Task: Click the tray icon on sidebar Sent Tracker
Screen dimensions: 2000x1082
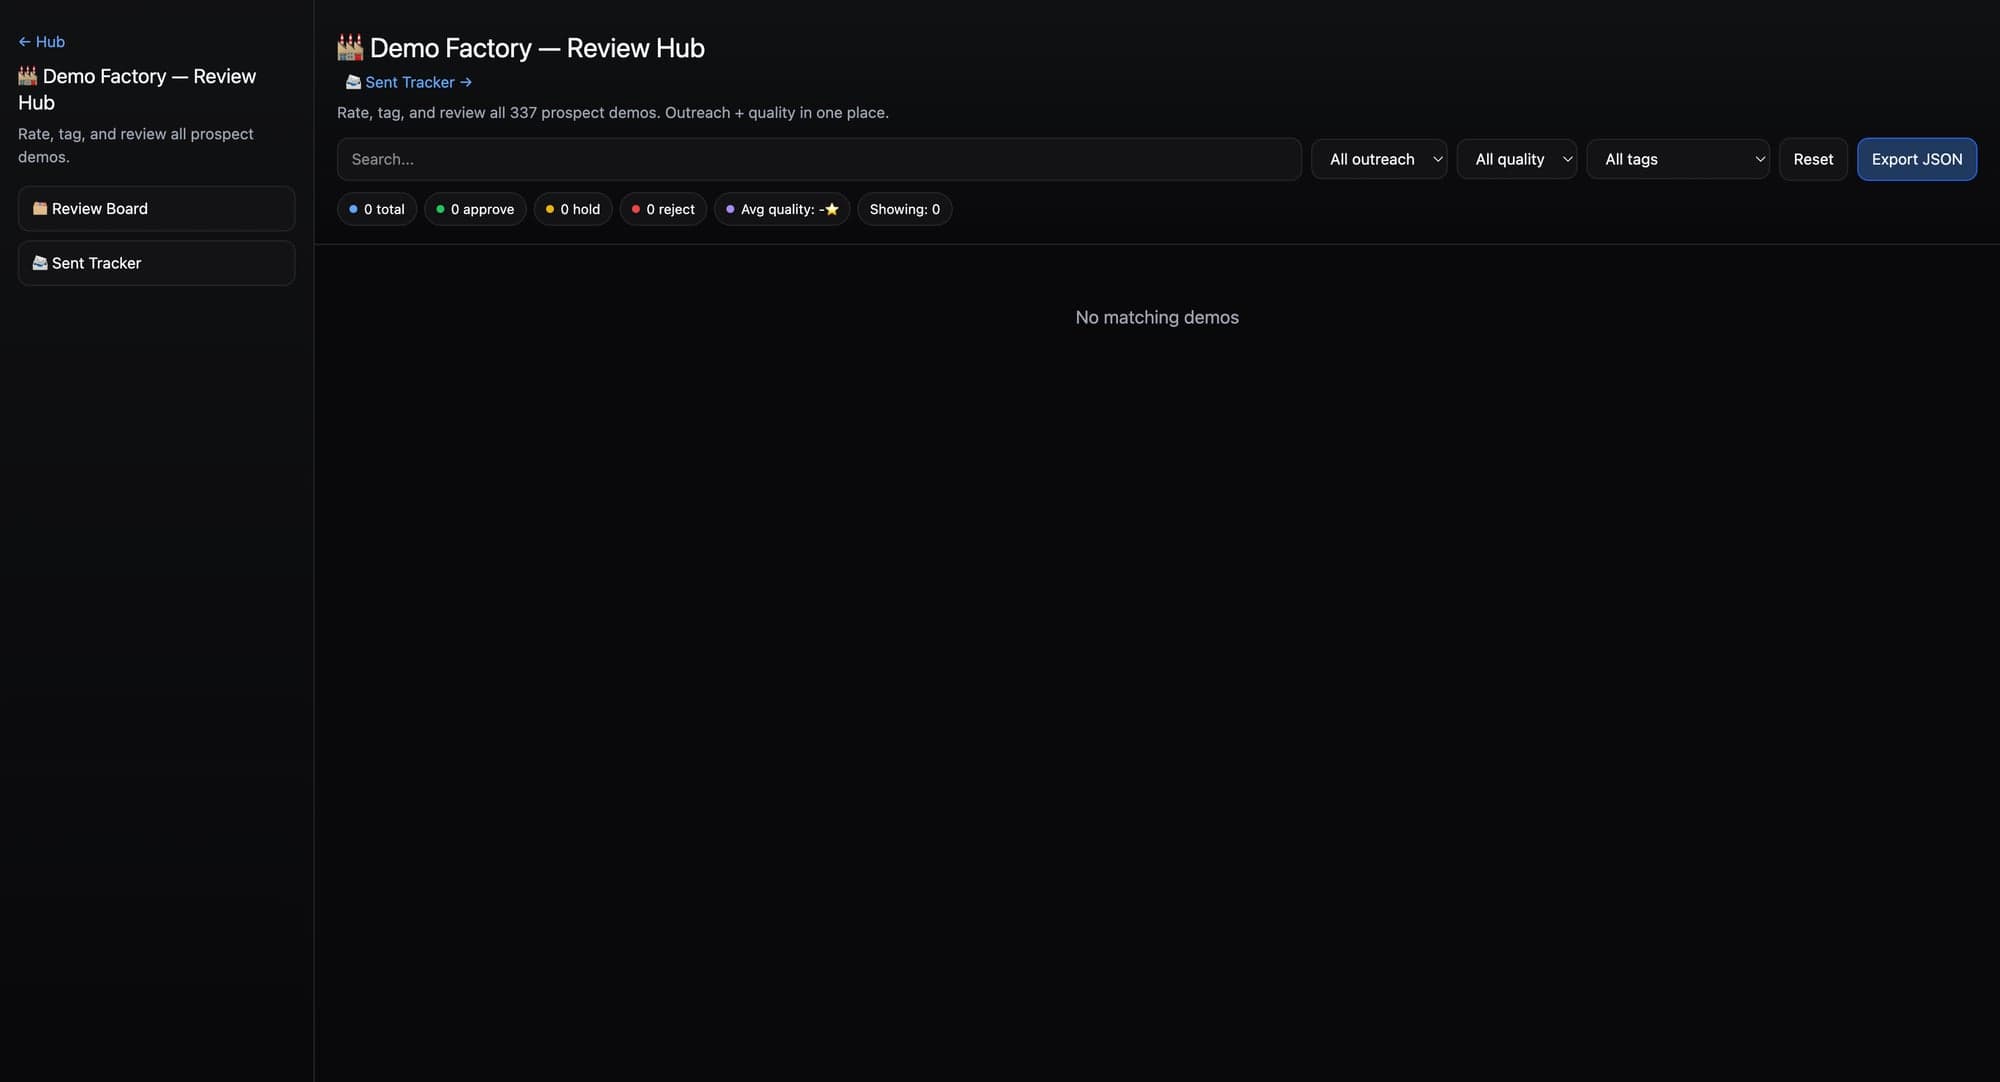Action: pyautogui.click(x=40, y=262)
